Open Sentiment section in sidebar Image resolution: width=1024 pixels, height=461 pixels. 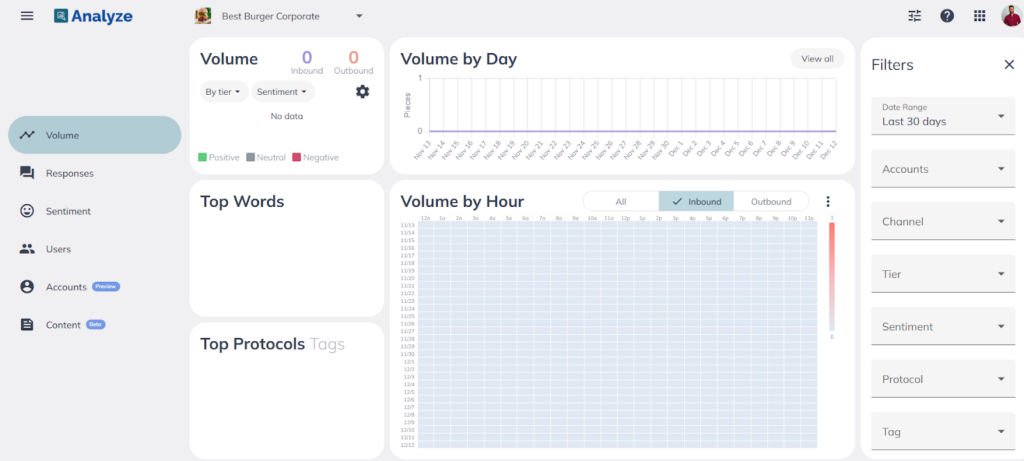[95, 211]
